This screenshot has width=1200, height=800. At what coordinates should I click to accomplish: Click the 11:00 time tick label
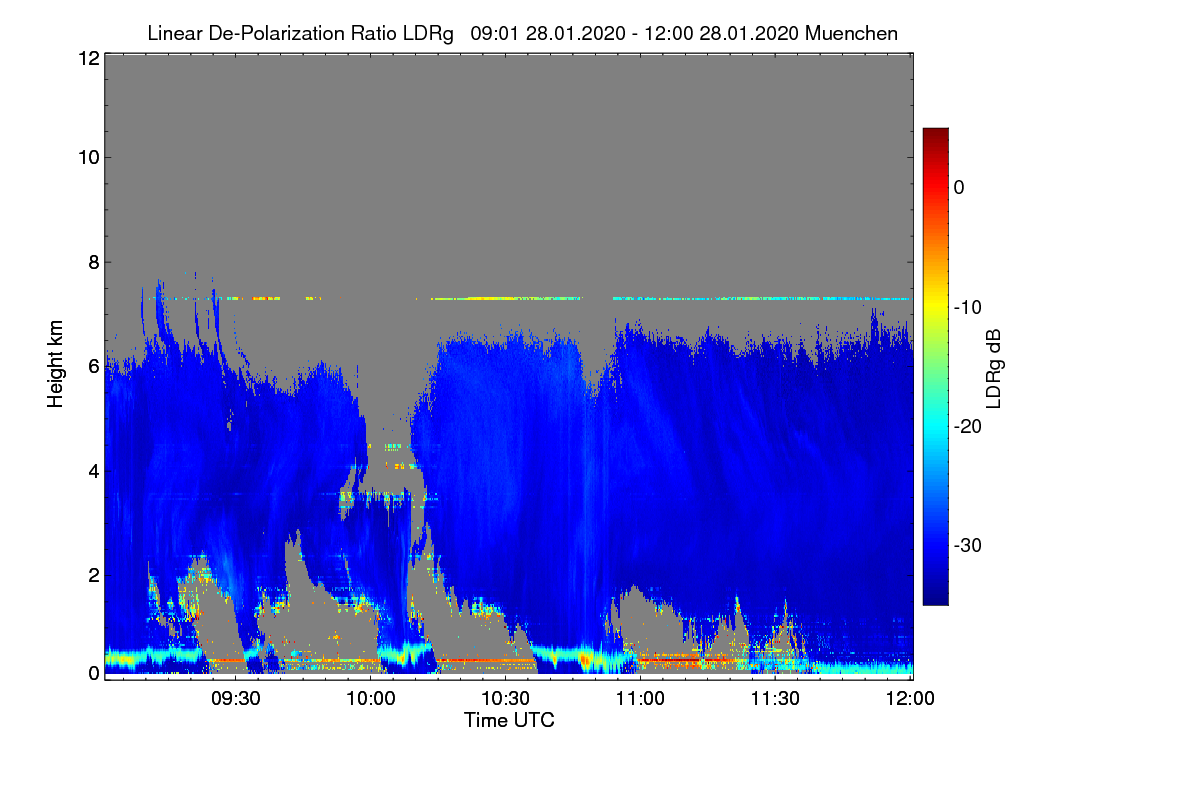640,698
